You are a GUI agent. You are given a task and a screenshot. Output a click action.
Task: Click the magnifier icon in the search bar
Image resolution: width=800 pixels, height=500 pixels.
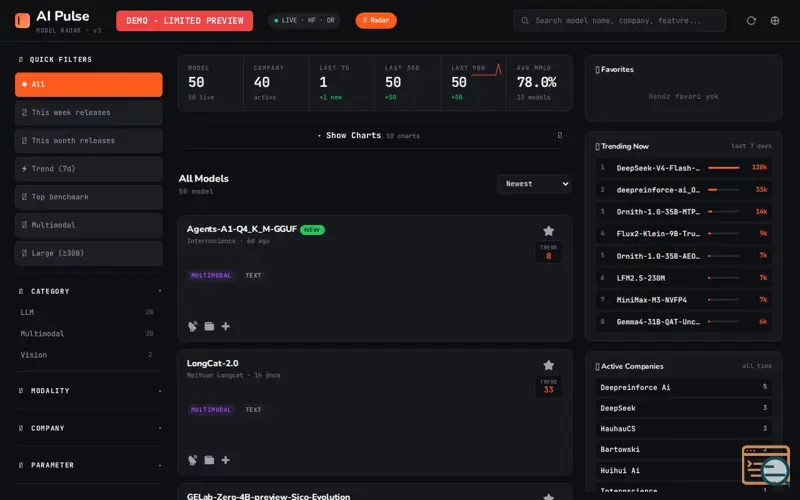525,20
